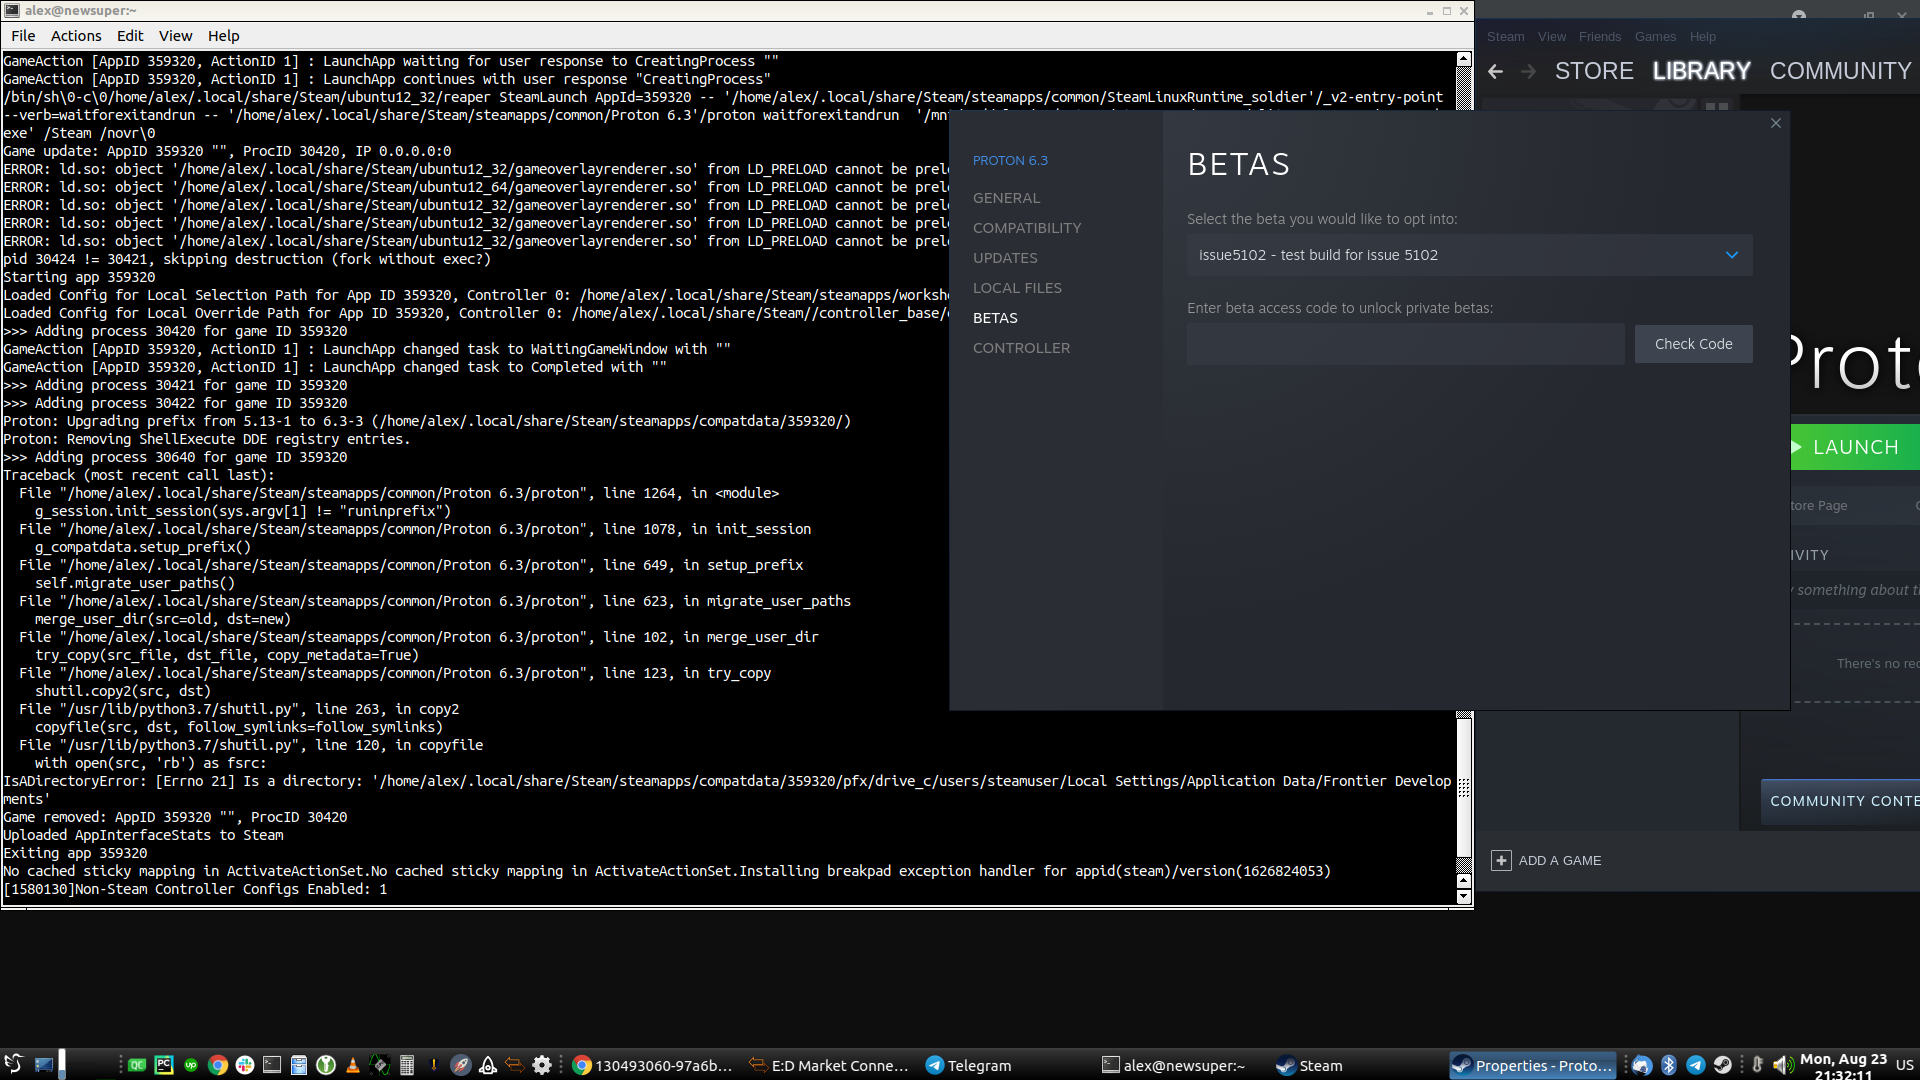Viewport: 1920px width, 1080px height.
Task: Click the terminal launcher icon in the taskbar
Action: click(272, 1065)
